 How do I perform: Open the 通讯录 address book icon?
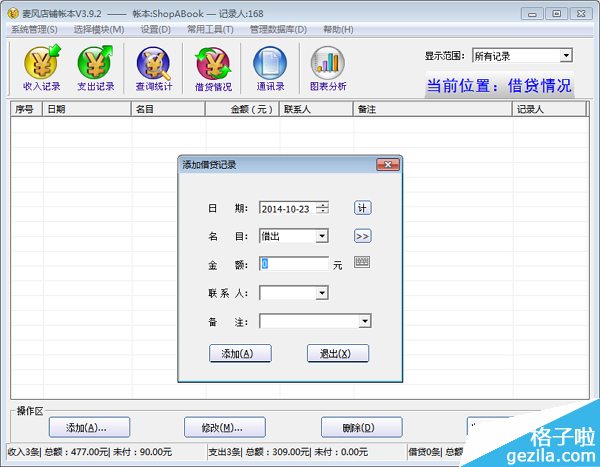[x=270, y=71]
